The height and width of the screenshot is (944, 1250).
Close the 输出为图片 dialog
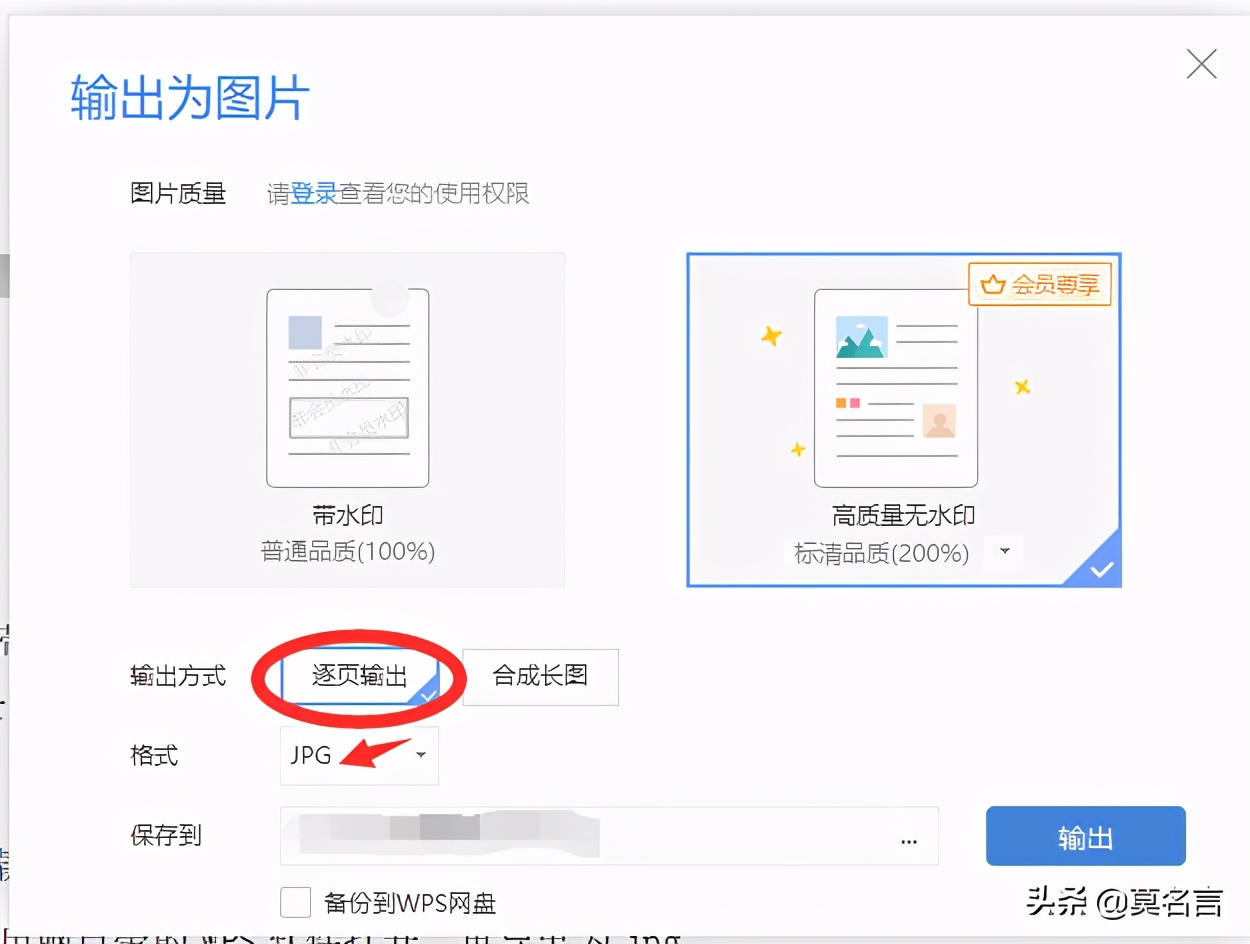click(1201, 64)
